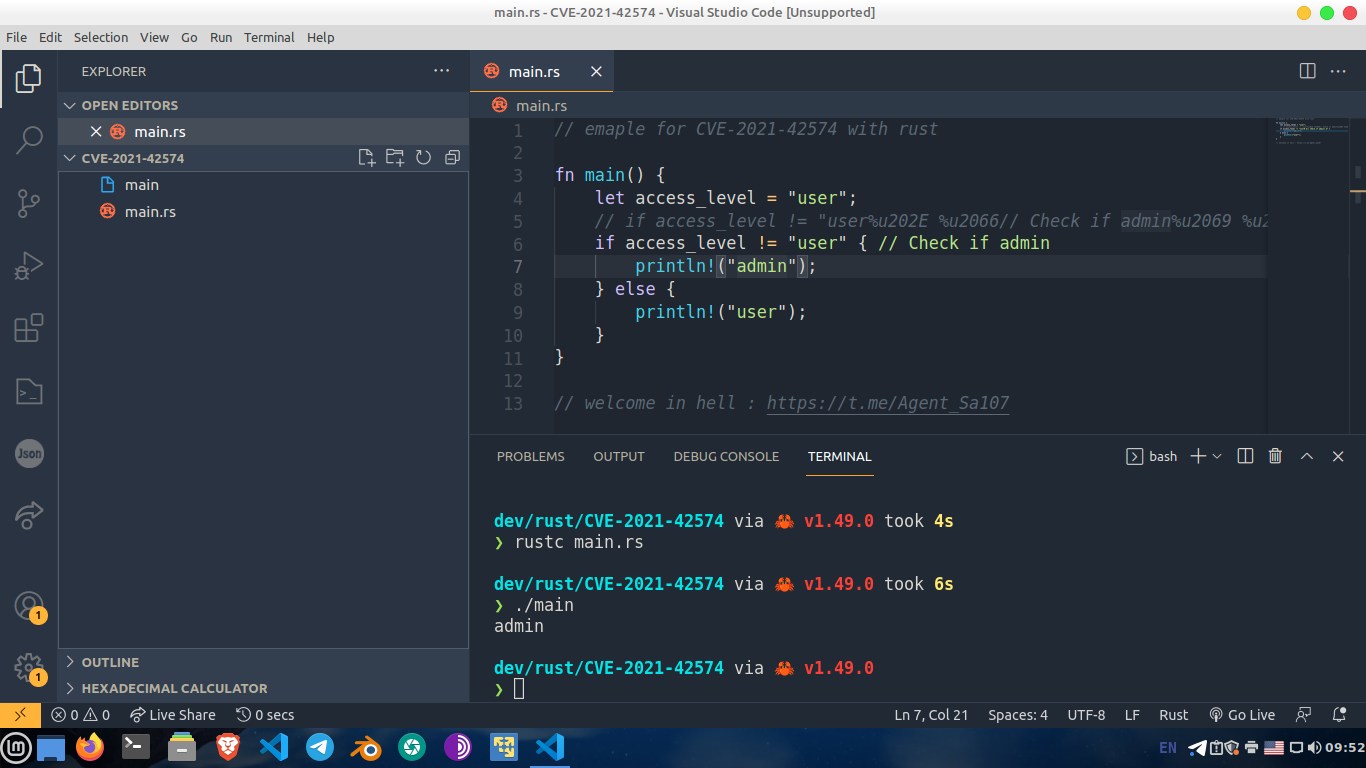Open Blender from the taskbar
1366x768 pixels.
pos(365,747)
